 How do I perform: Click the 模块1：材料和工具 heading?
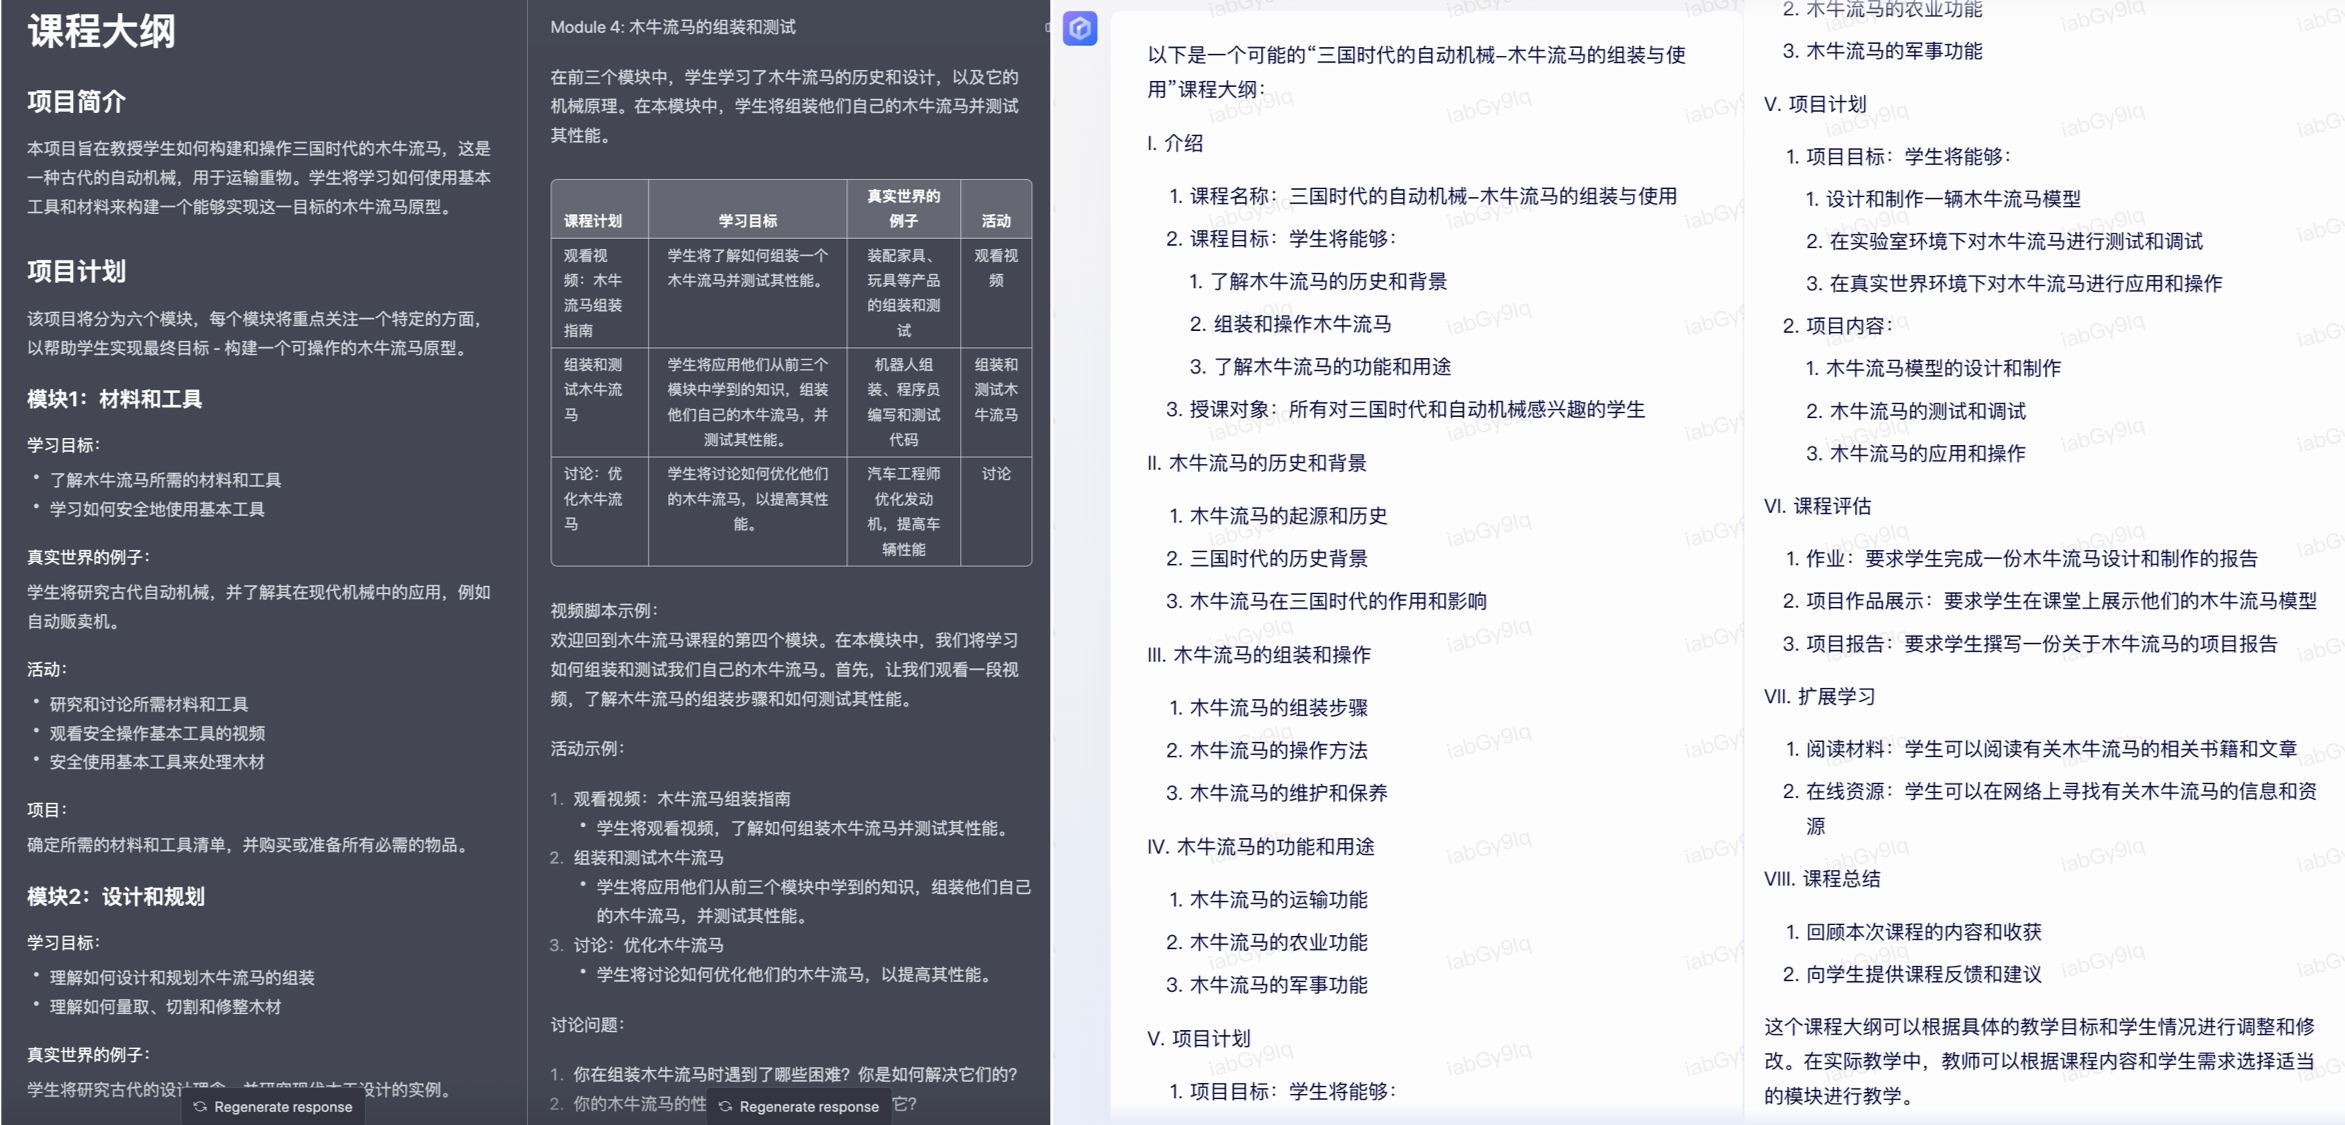point(114,399)
